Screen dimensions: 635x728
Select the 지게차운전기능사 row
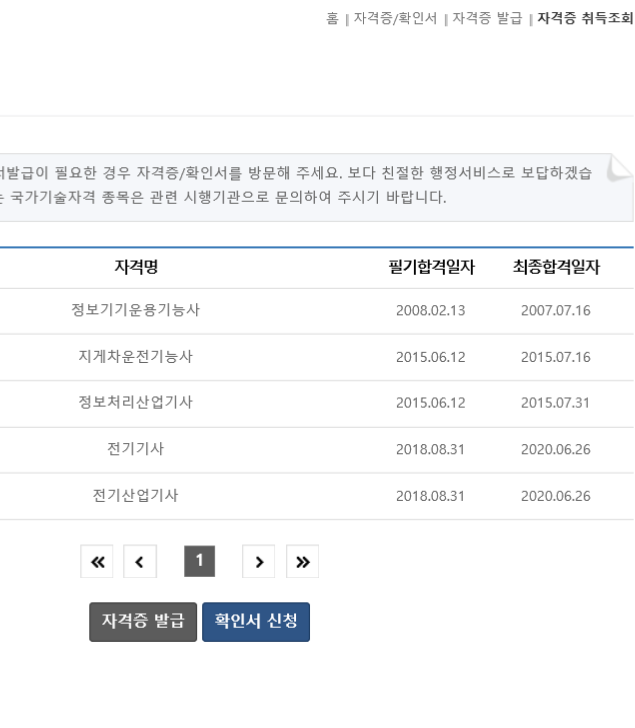click(x=317, y=357)
